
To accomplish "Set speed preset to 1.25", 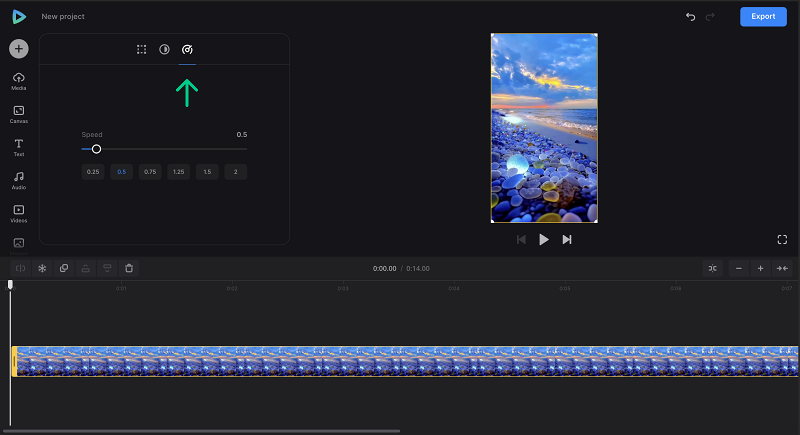I will 179,172.
